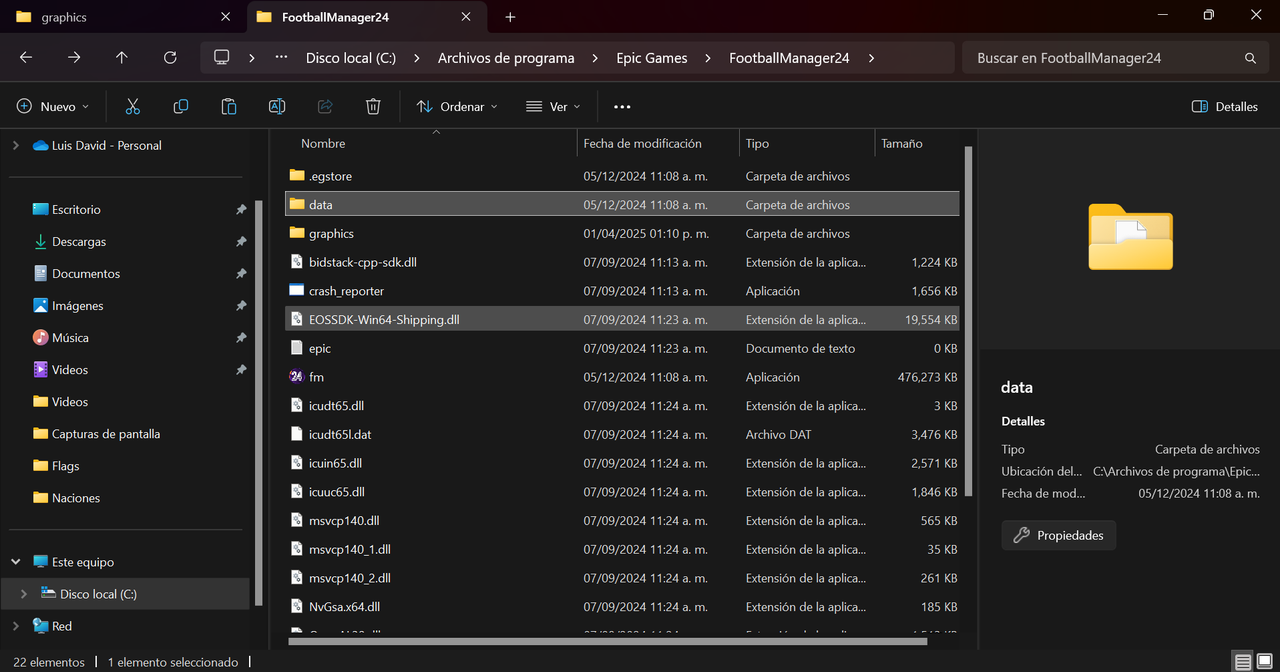Click the Rename icon in toolbar
This screenshot has height=672, width=1280.
(x=277, y=106)
